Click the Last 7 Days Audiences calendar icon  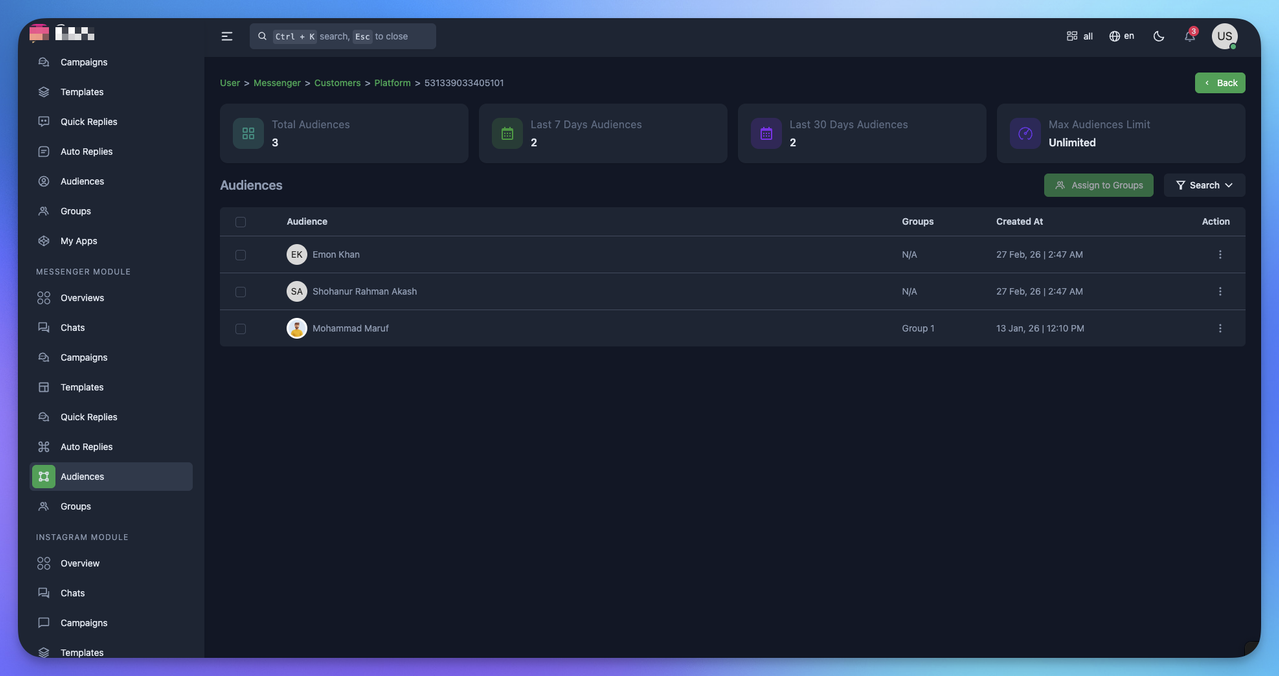(507, 133)
